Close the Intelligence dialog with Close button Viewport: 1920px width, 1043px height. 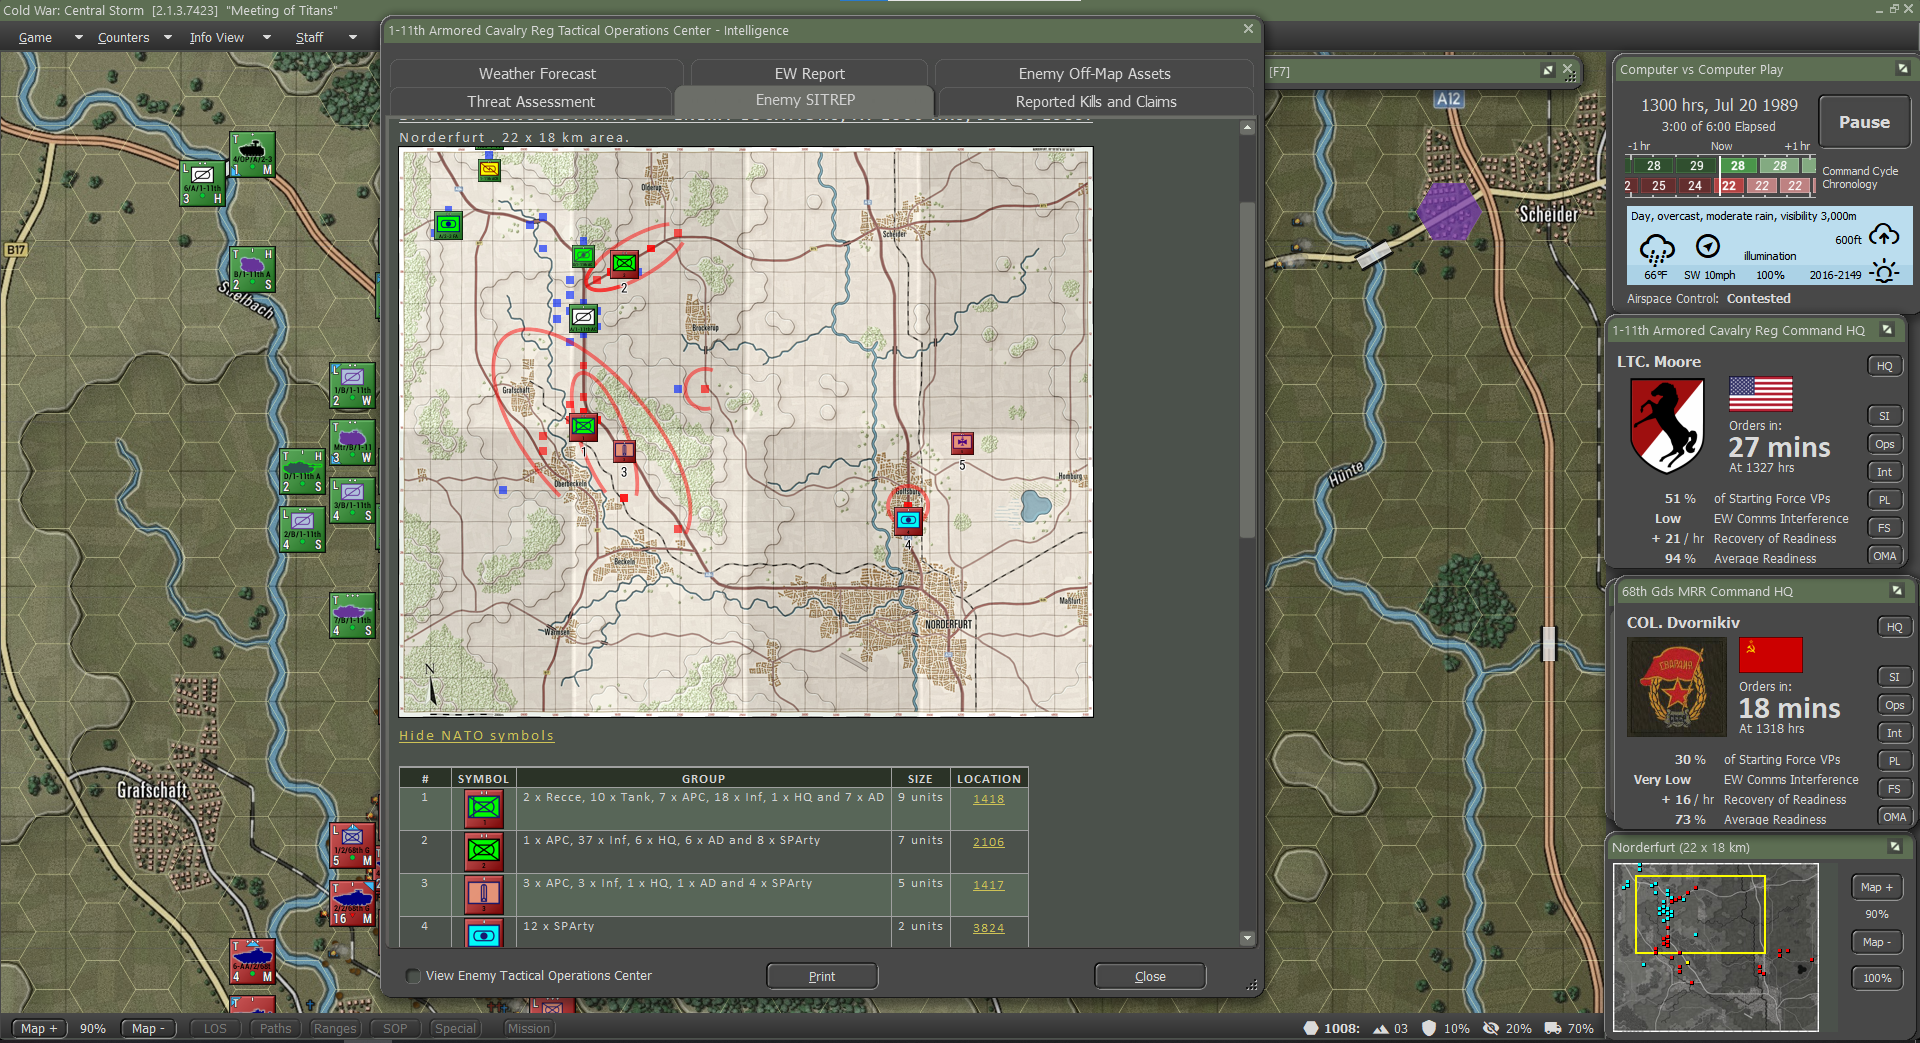[x=1150, y=976]
